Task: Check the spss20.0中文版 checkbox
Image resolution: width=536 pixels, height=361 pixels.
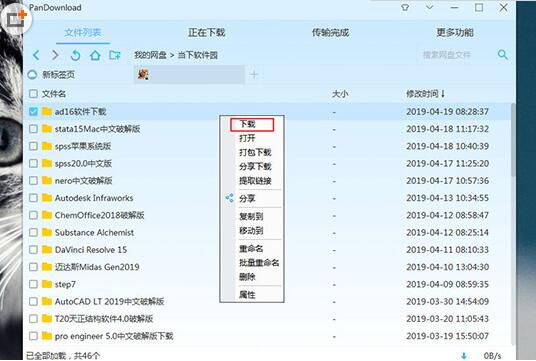Action: coord(33,163)
